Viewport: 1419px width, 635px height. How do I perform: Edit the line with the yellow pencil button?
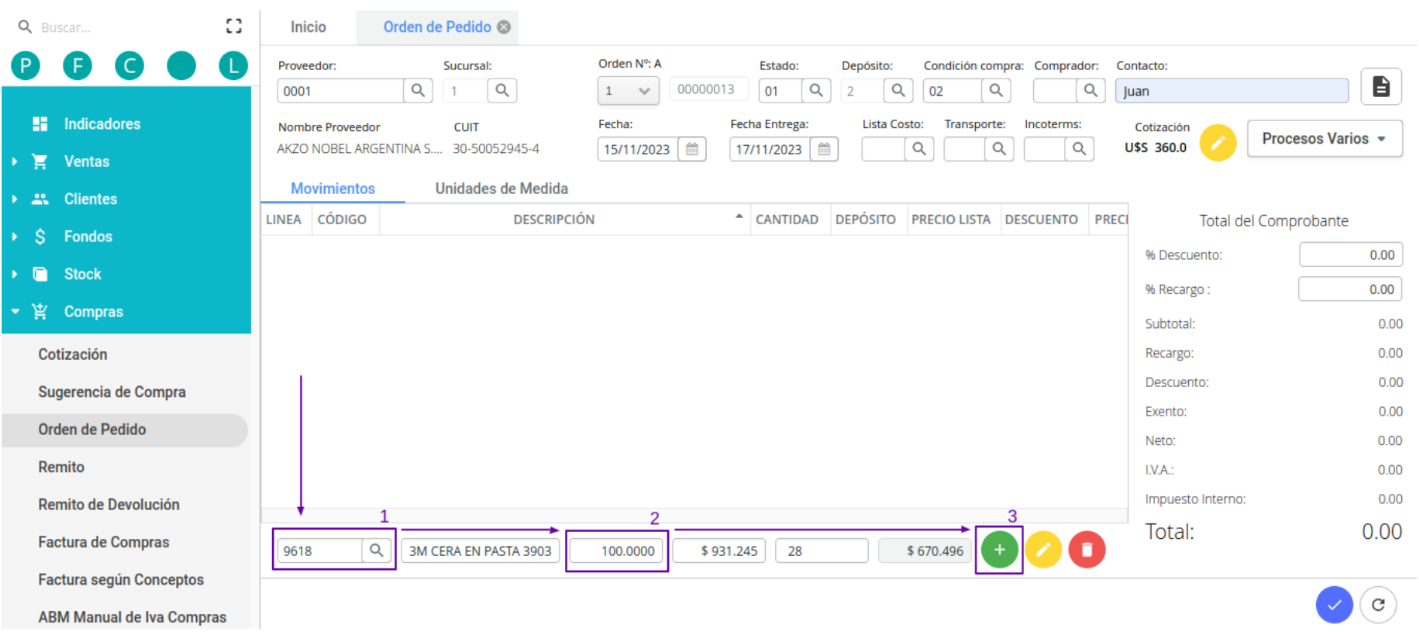click(x=1043, y=550)
